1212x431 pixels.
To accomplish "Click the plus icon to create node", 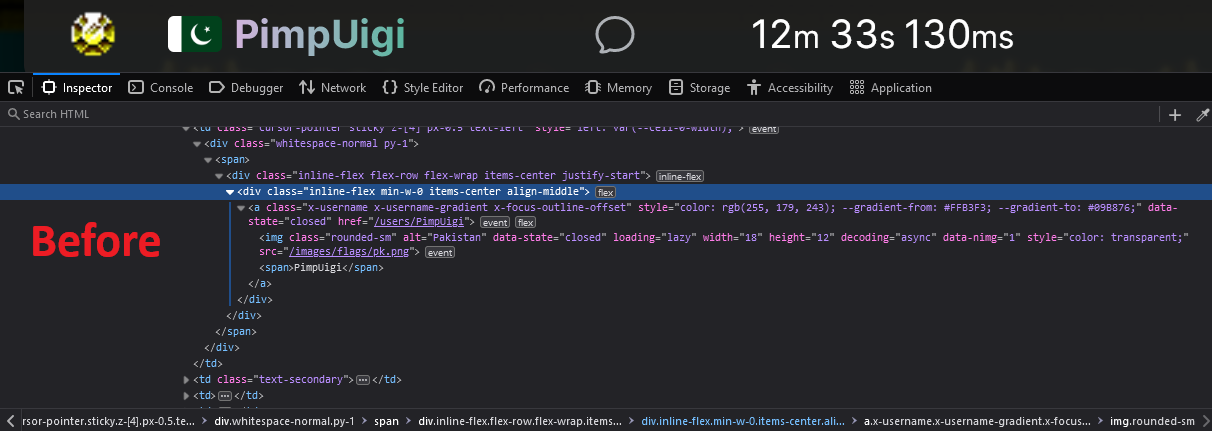I will [1175, 114].
